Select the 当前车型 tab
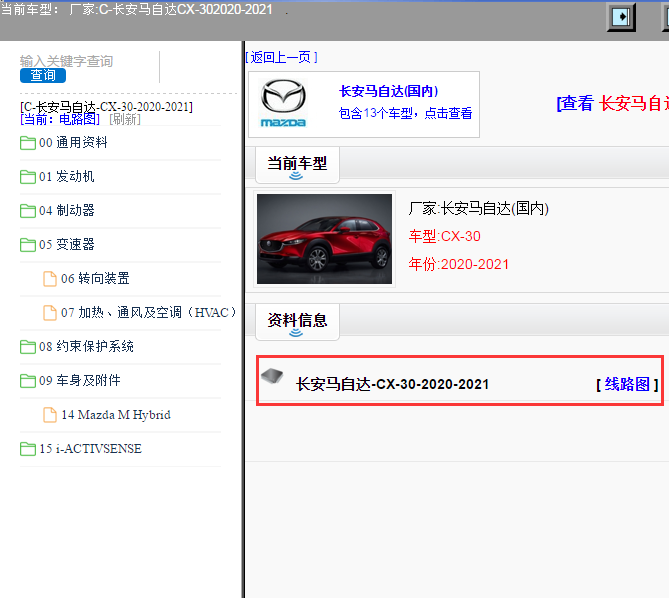The image size is (669, 598). [297, 165]
